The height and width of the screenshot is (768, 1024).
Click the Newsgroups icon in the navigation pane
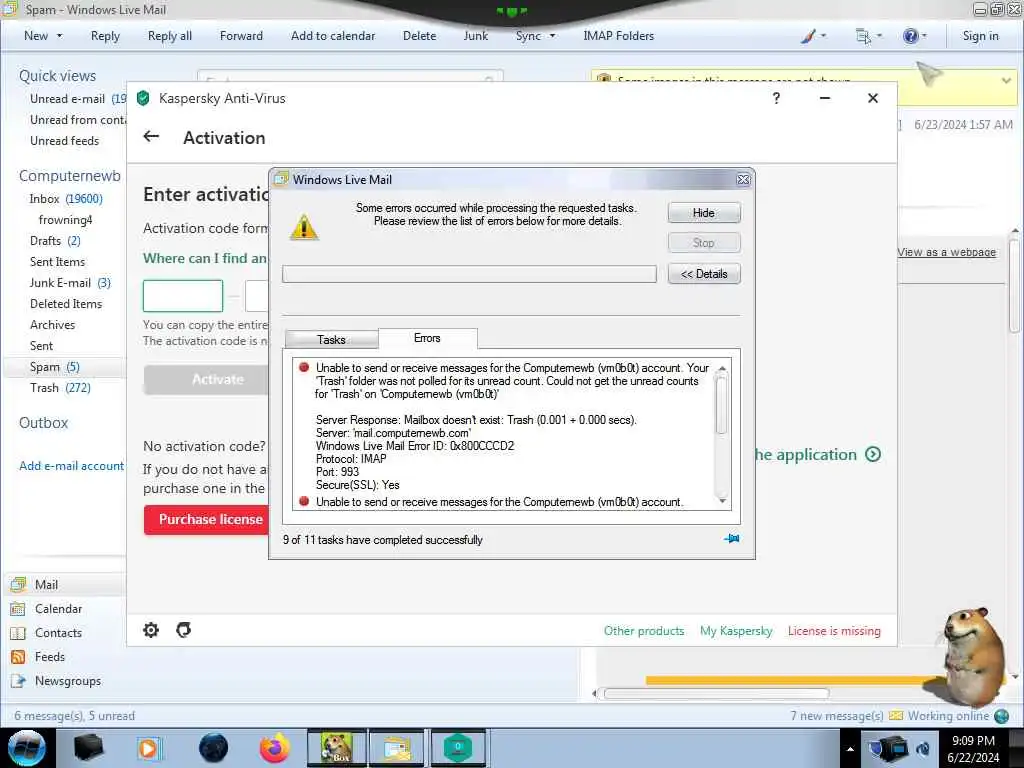18,681
